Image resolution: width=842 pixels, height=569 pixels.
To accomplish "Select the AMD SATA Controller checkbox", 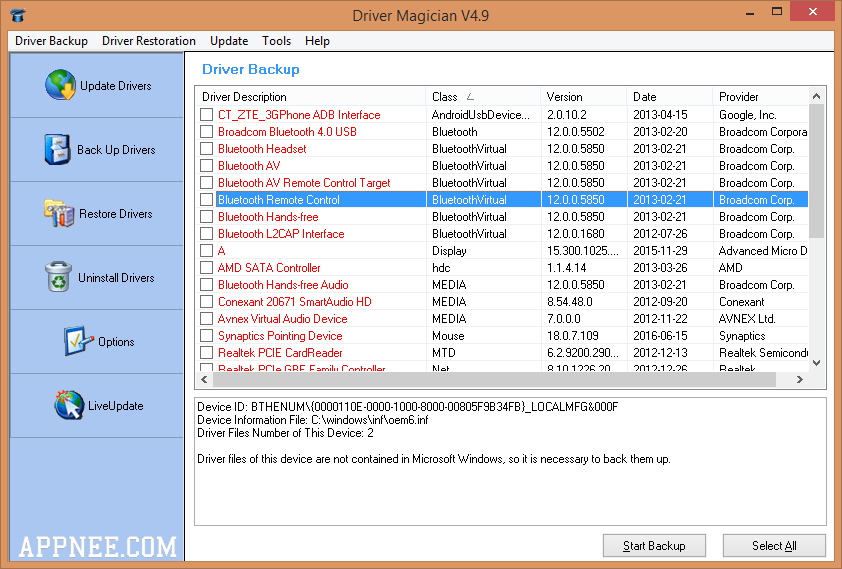I will (206, 268).
